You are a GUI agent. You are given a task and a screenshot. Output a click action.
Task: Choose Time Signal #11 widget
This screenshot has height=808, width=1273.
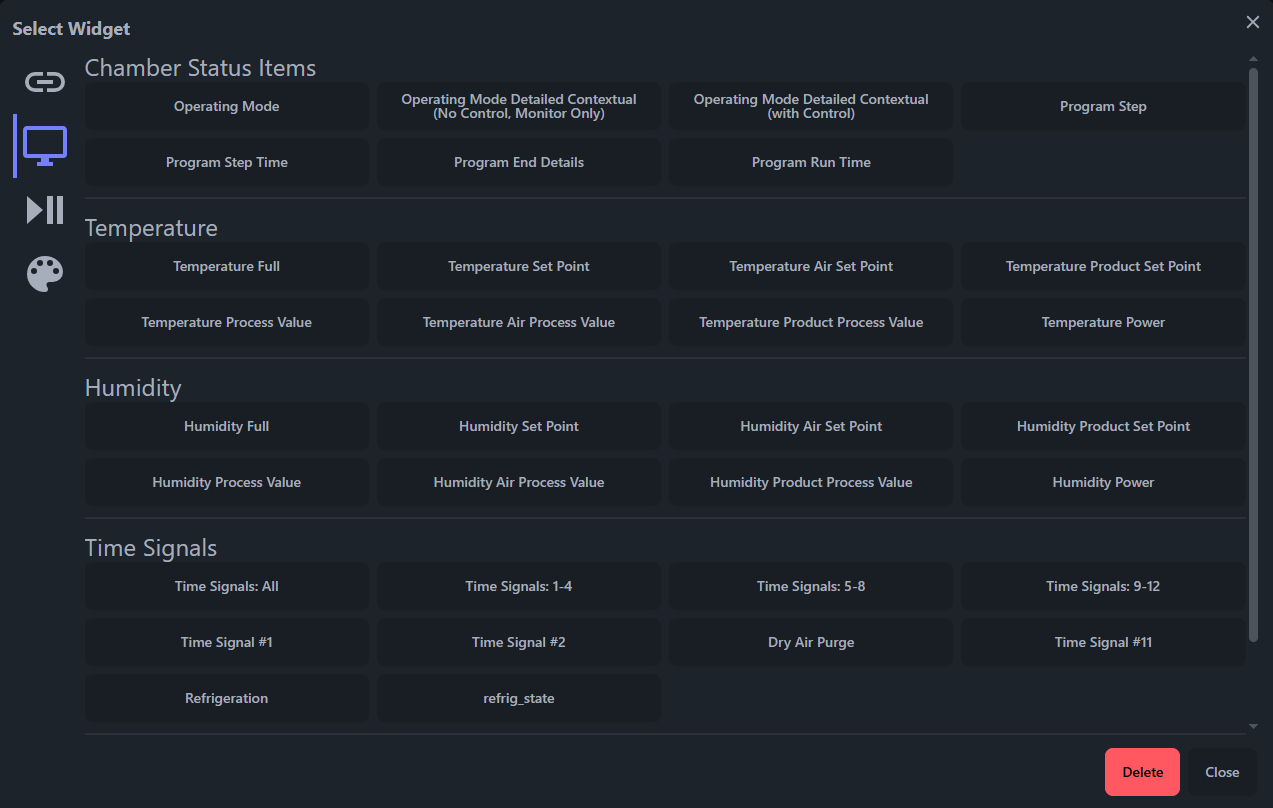(x=1103, y=642)
